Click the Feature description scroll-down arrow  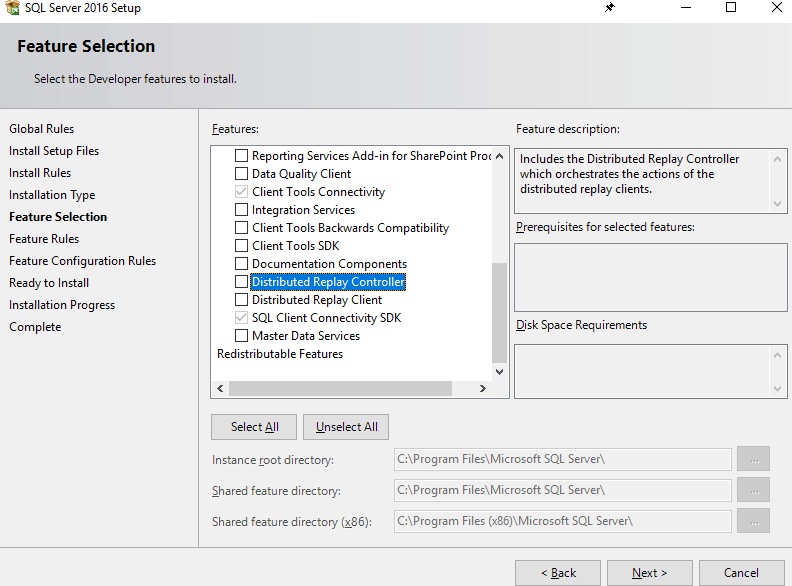(777, 204)
